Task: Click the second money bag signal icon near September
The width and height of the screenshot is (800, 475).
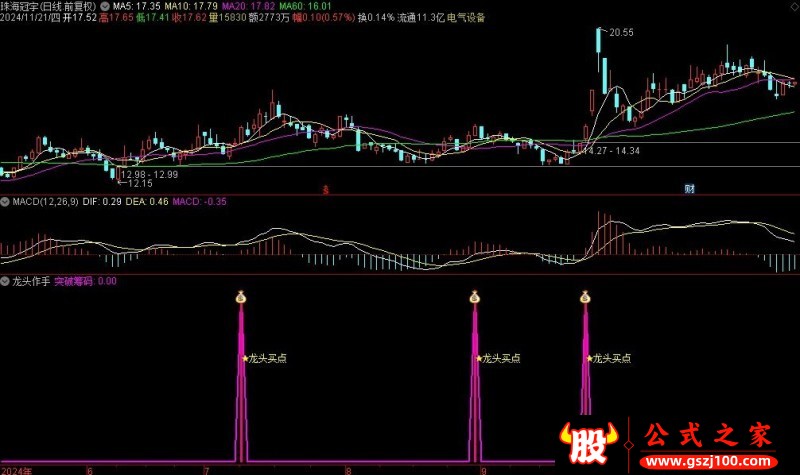Action: tap(475, 296)
